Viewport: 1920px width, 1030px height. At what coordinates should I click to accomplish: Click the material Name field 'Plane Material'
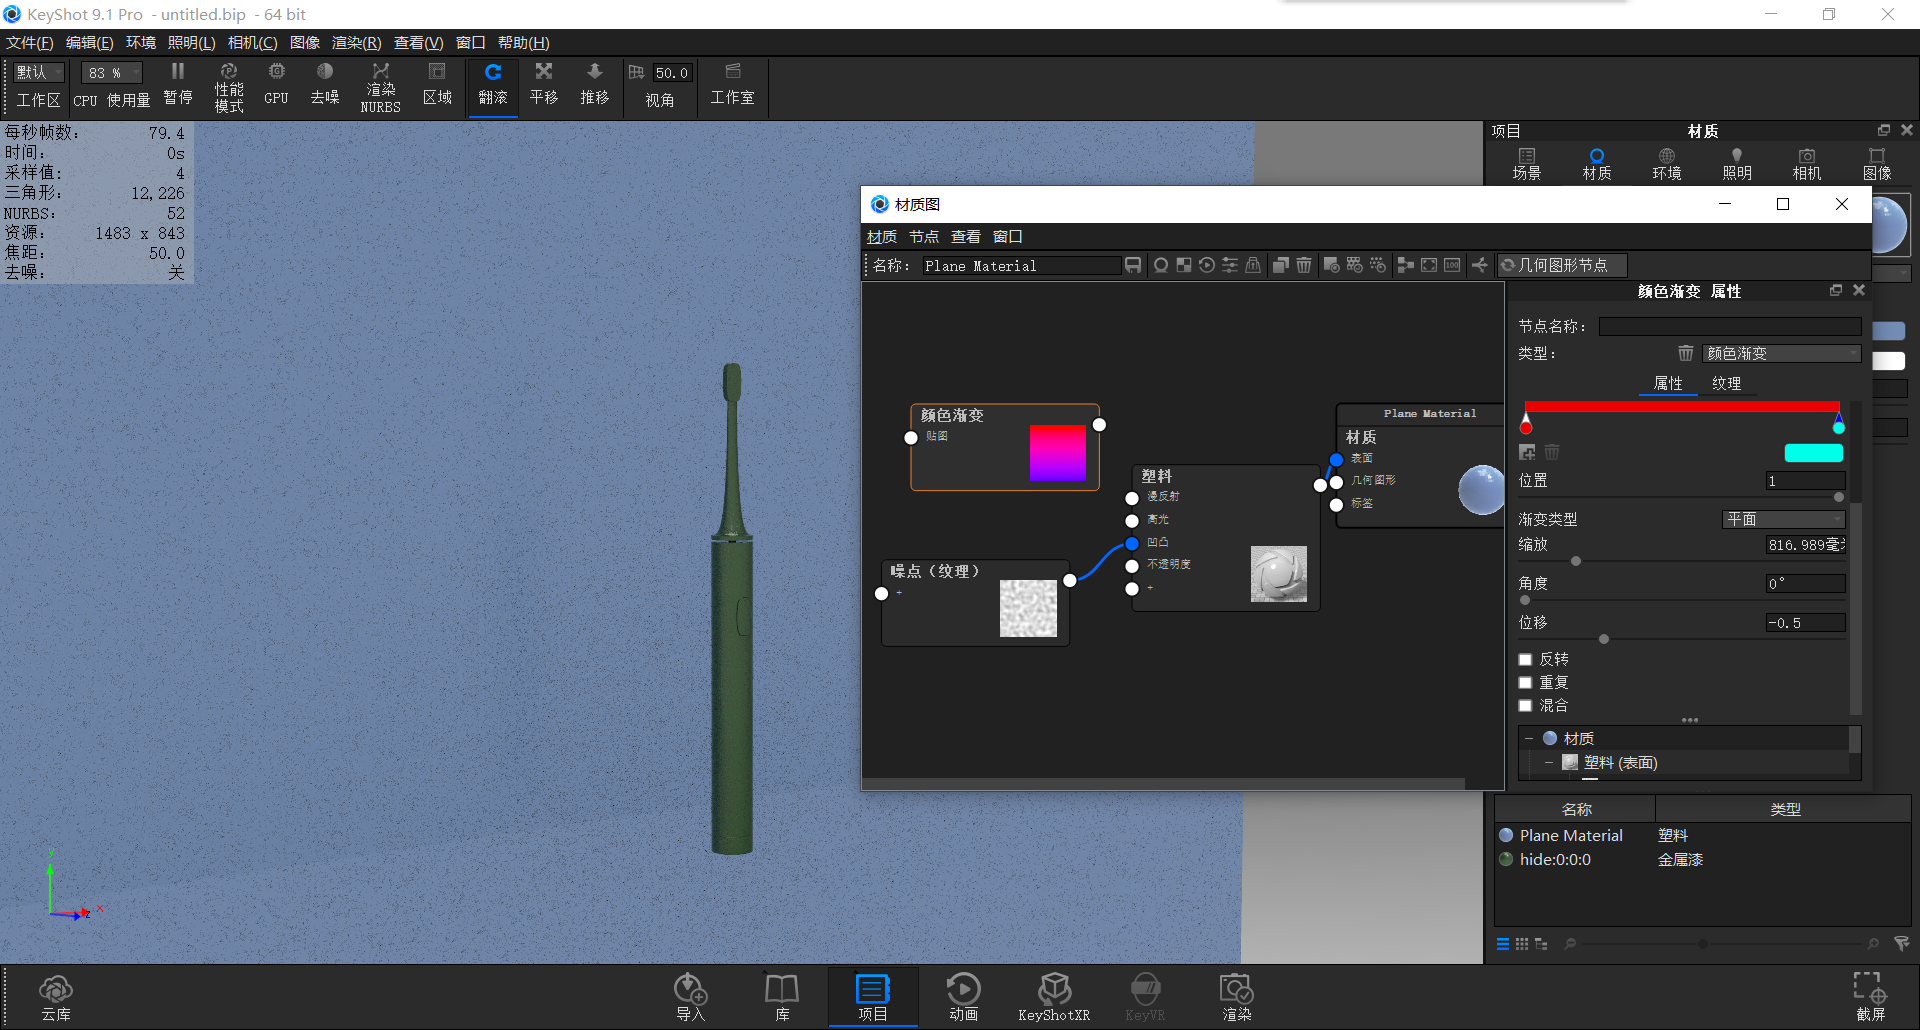coord(1020,265)
